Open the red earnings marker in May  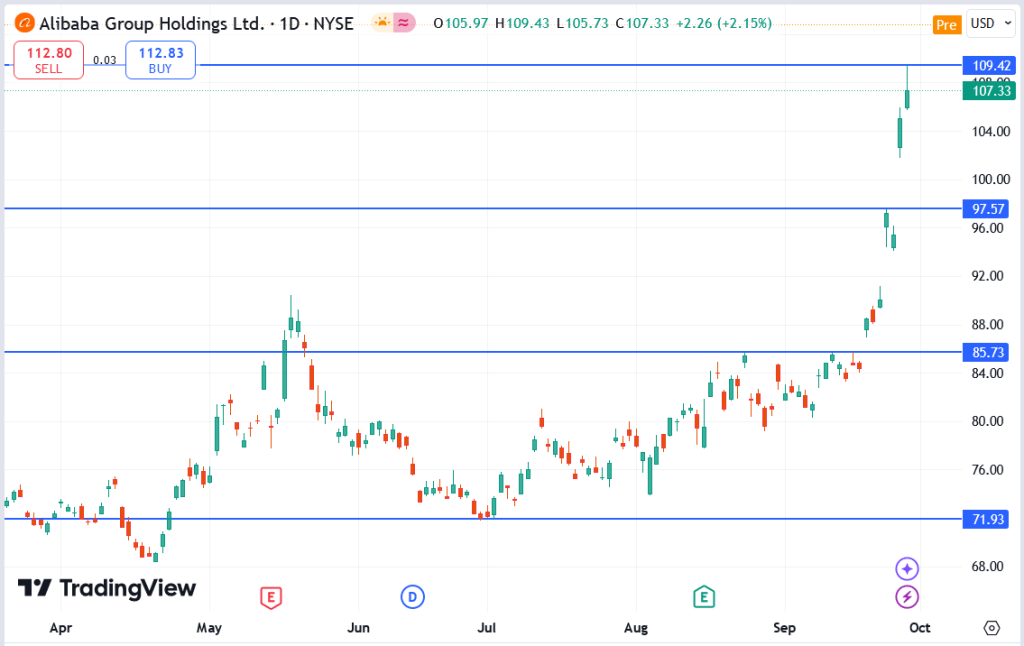271,597
